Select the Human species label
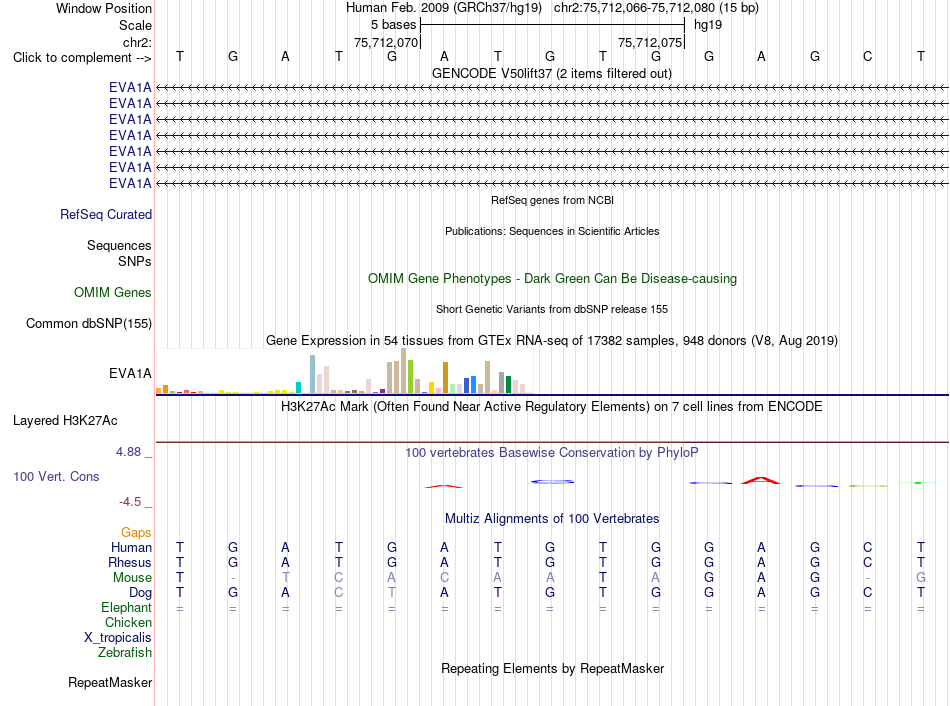The image size is (950, 706). click(x=131, y=547)
